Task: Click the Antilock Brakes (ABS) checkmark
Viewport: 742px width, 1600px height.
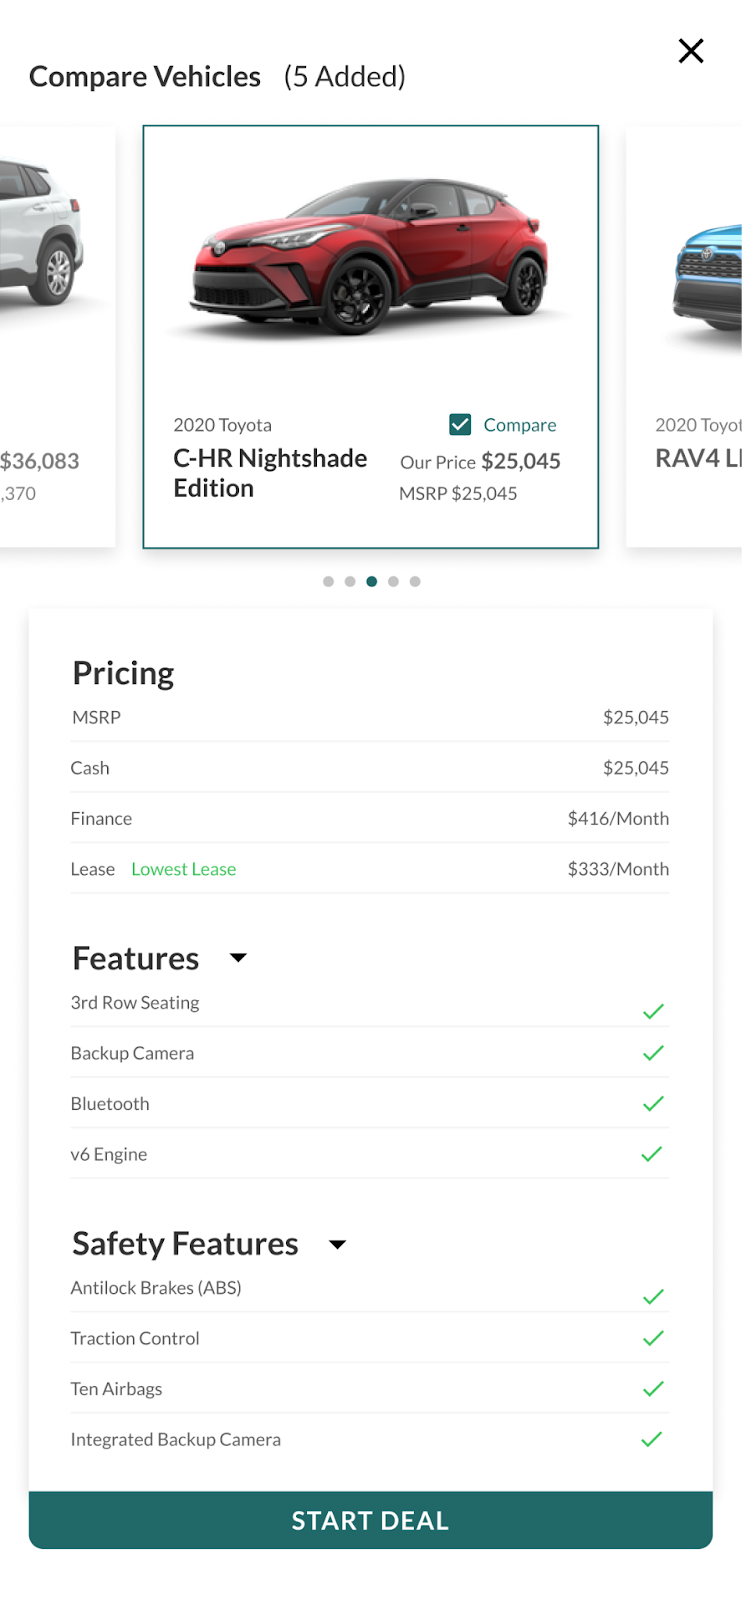Action: pyautogui.click(x=653, y=1296)
